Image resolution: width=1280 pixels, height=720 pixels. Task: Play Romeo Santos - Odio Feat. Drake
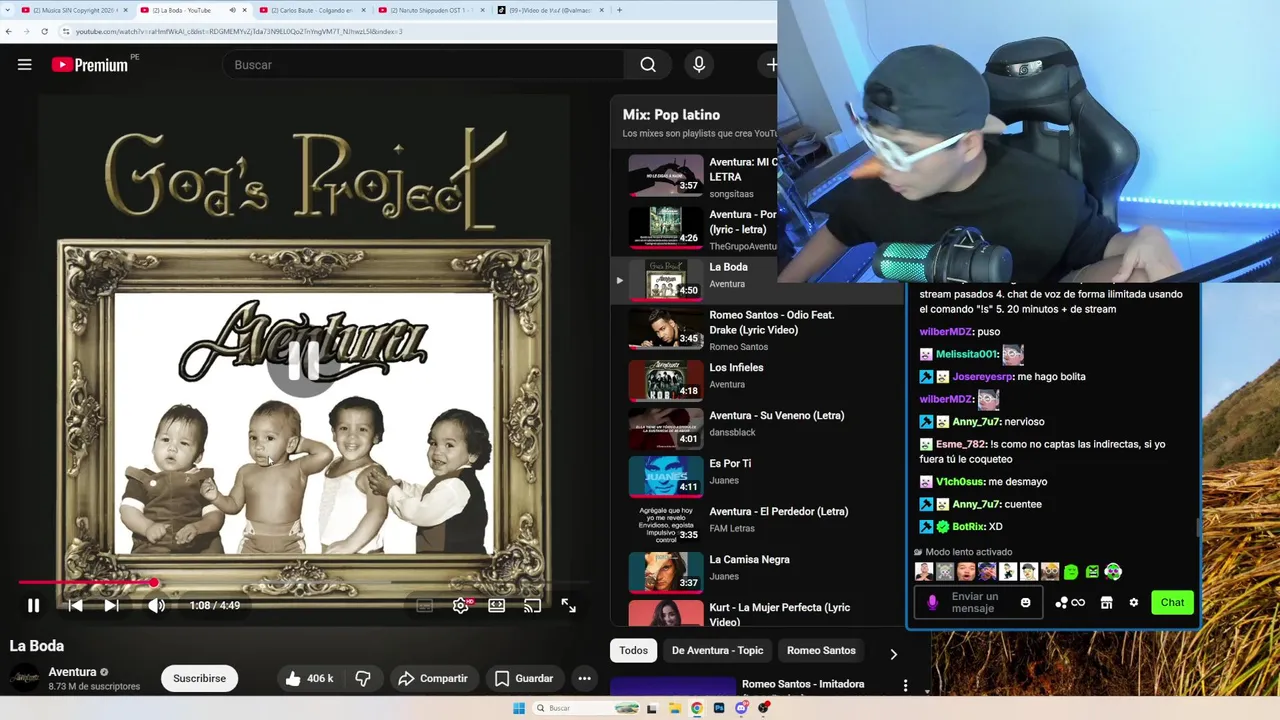[x=755, y=330]
